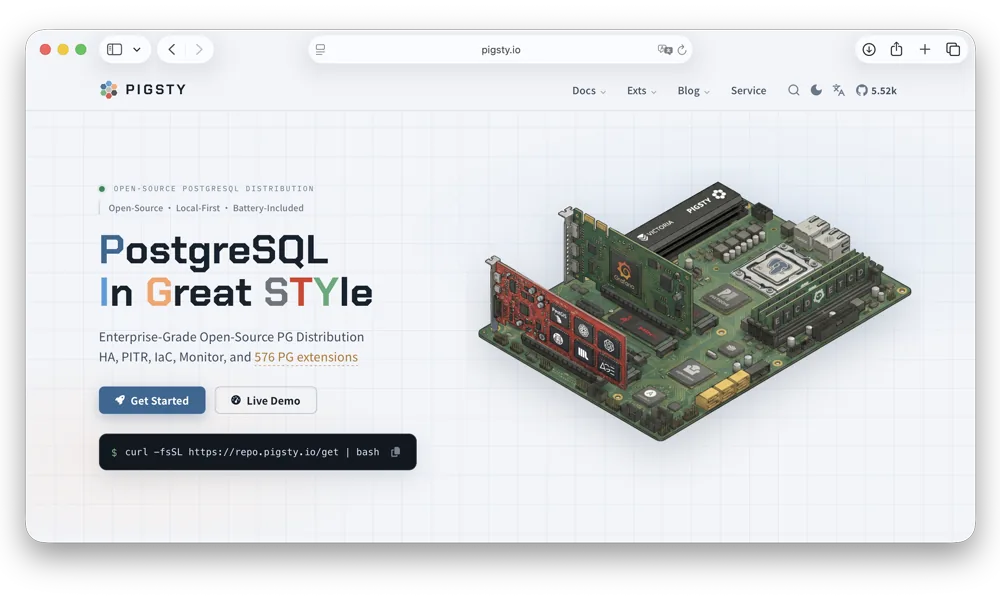Screen dimensions: 1000x600
Task: Click the 'Battery-Included' tagline text
Action: pos(268,208)
